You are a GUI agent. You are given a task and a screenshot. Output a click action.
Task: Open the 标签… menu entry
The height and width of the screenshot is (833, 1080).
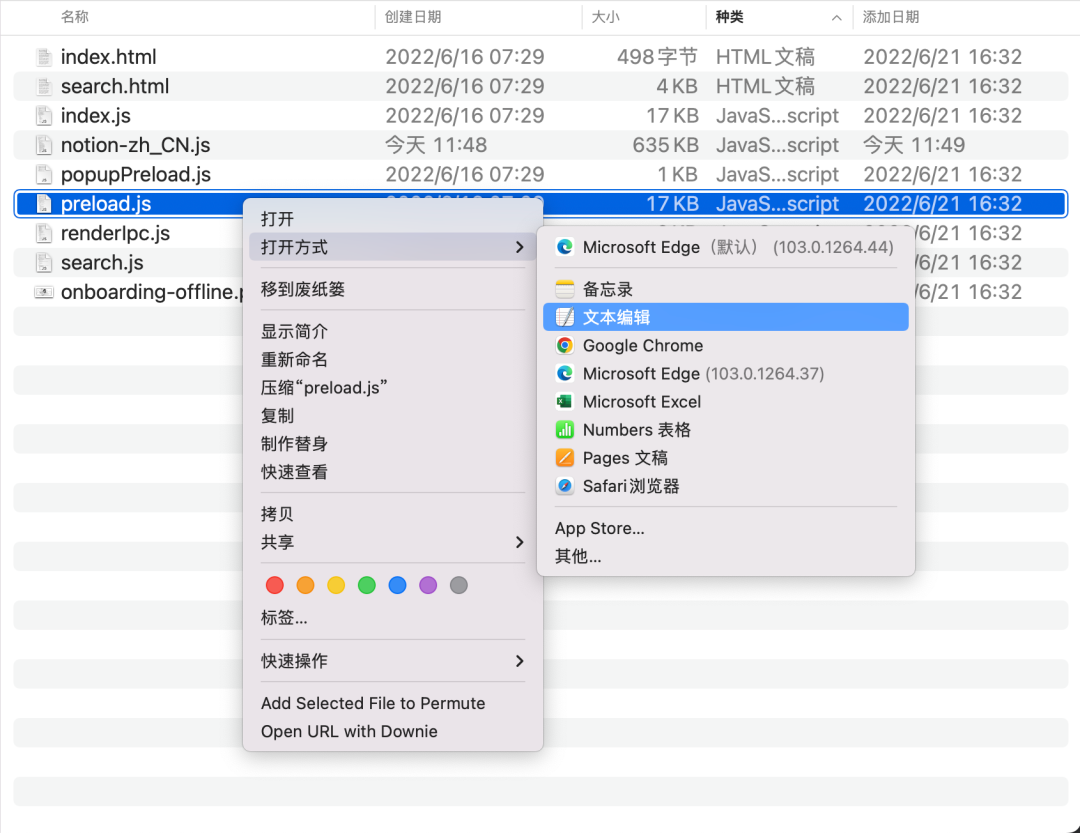pyautogui.click(x=284, y=617)
